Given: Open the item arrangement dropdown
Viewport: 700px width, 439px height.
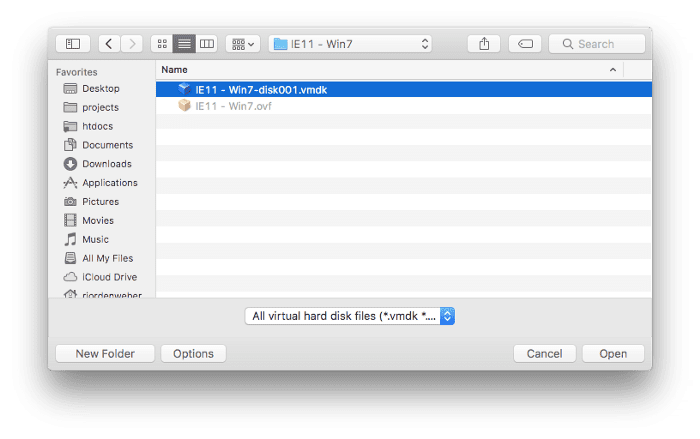Looking at the screenshot, I should point(242,44).
